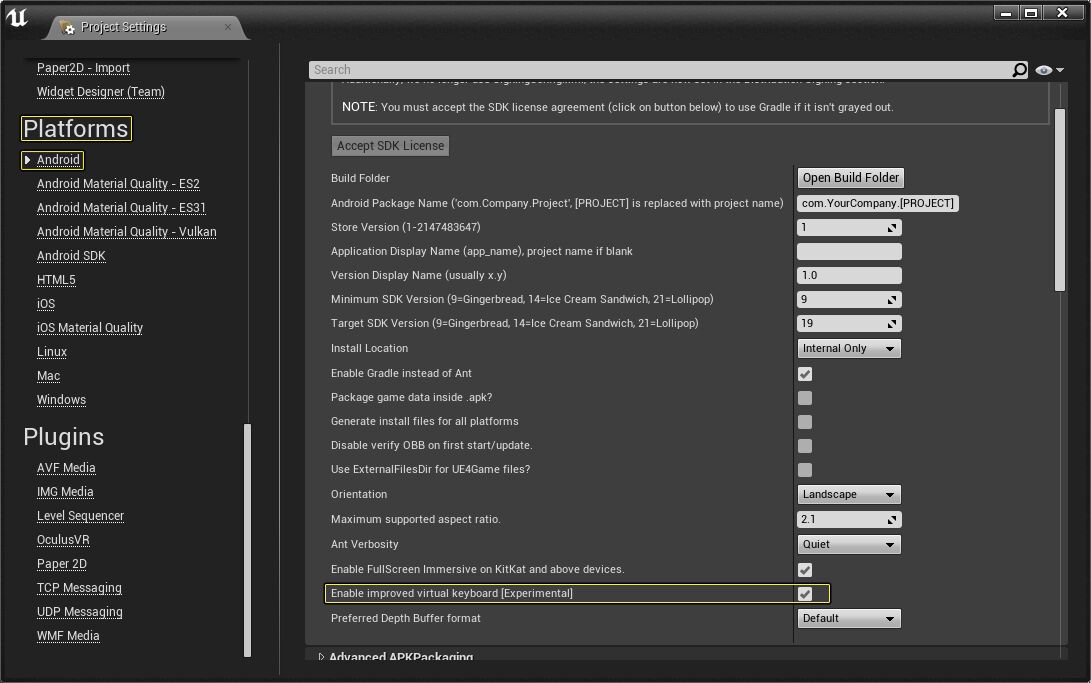Toggle Enable improved virtual keyboard checkbox
Screen dimensions: 1091x683
click(x=805, y=594)
